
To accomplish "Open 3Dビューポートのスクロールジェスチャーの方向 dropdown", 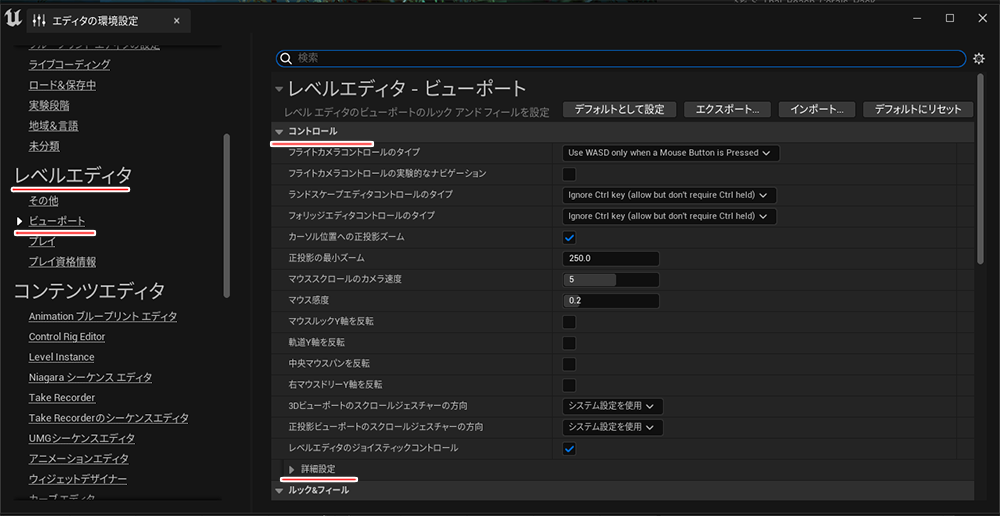I will tap(612, 406).
